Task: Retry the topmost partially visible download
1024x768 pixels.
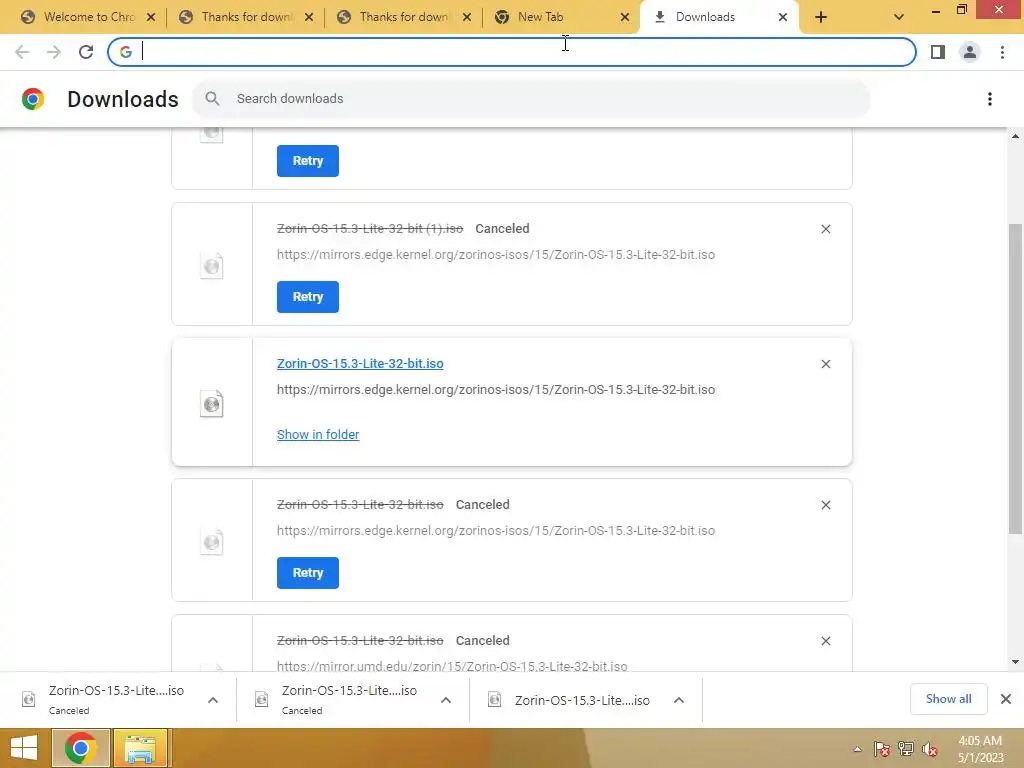Action: pyautogui.click(x=308, y=161)
